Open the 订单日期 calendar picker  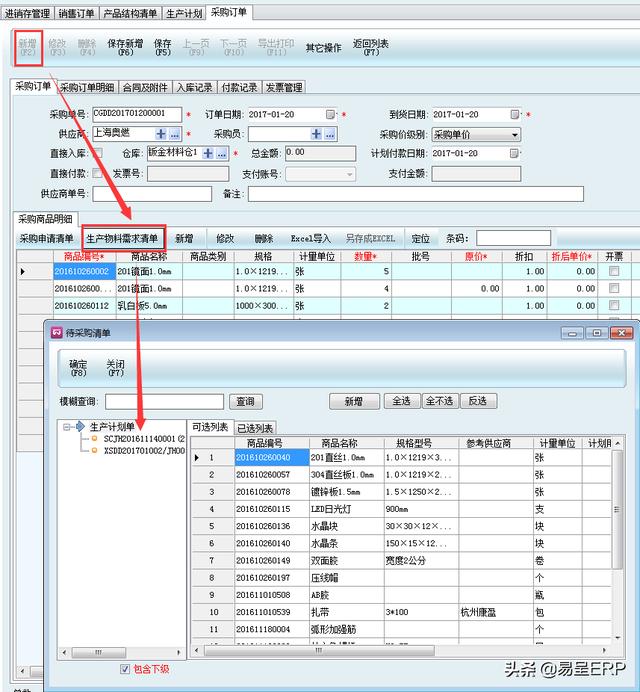pos(330,114)
